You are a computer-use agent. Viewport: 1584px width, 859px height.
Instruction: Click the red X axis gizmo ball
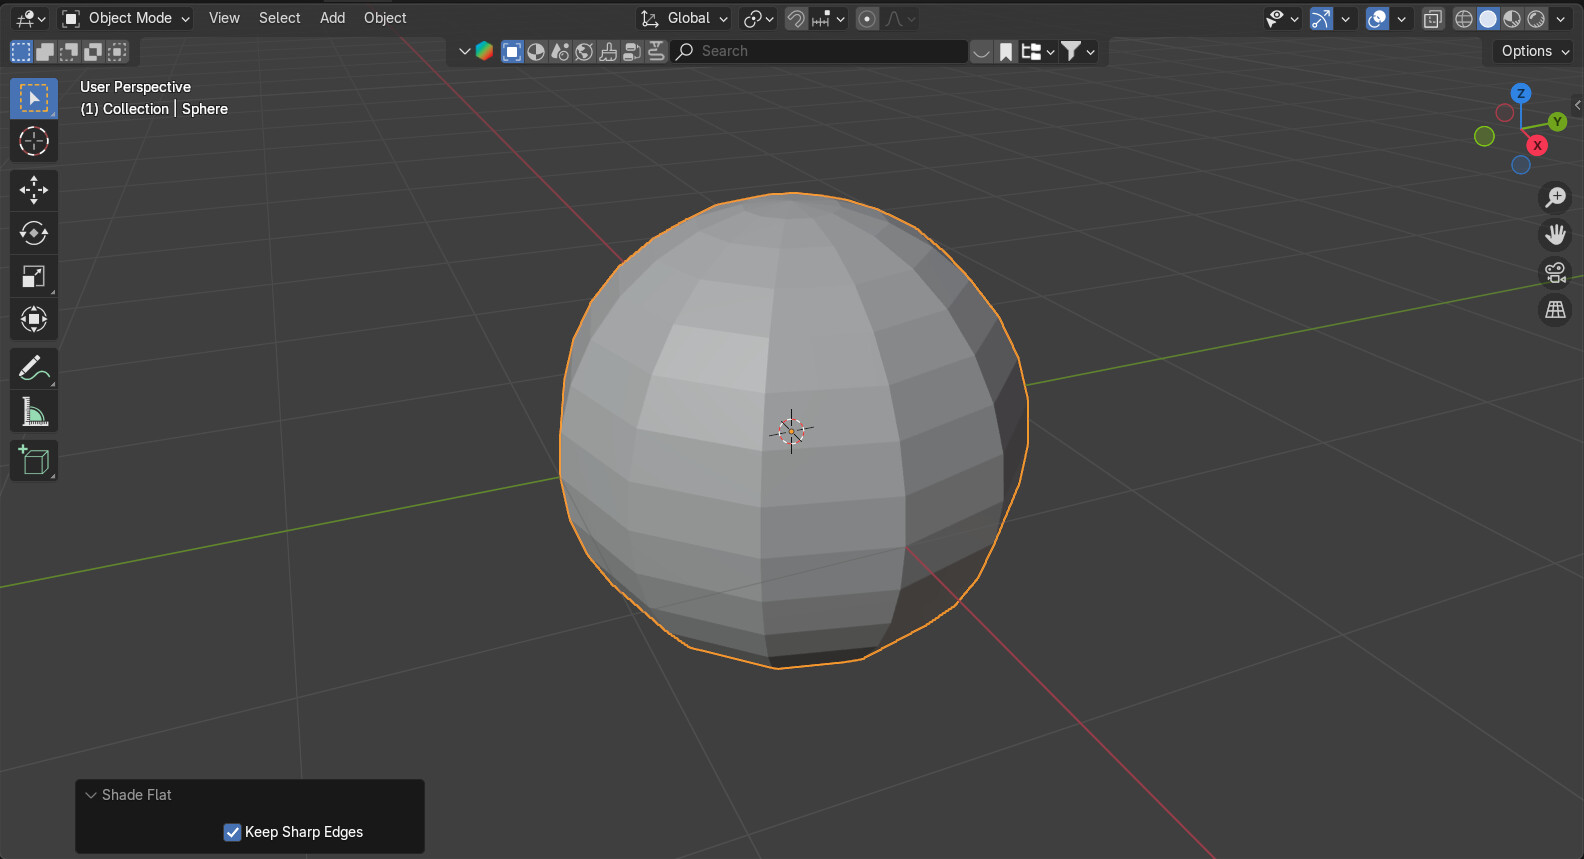pyautogui.click(x=1537, y=145)
